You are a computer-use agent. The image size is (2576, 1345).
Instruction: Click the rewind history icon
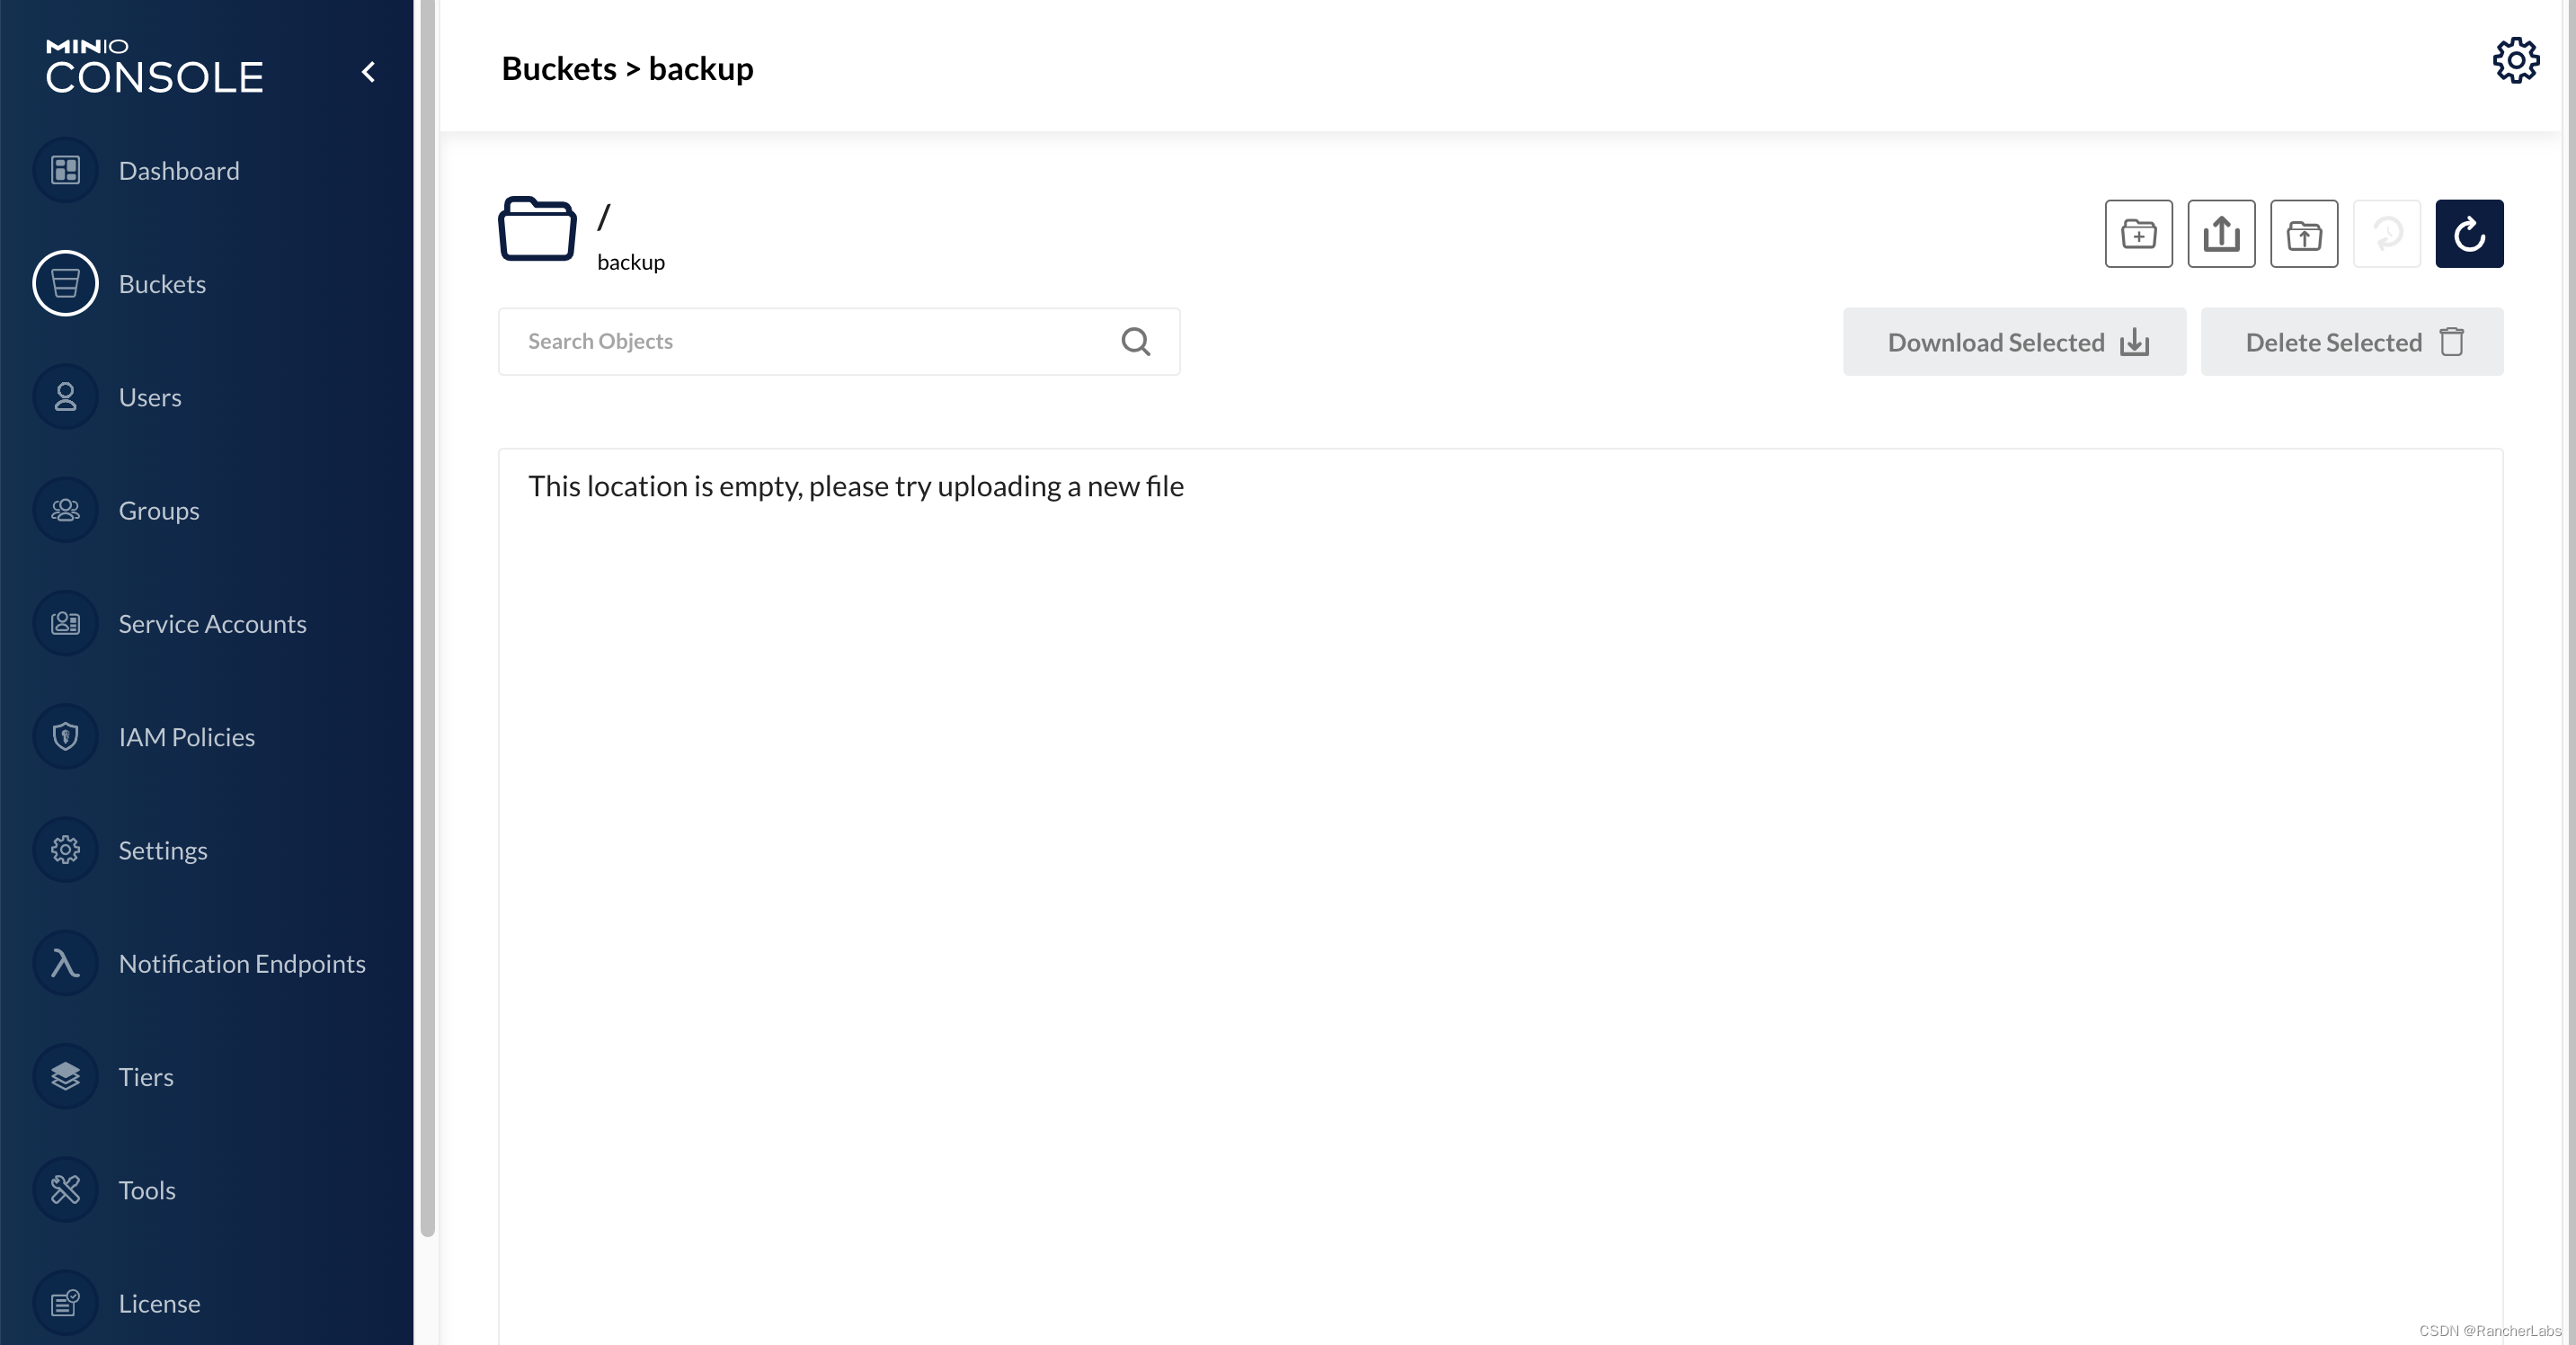[x=2386, y=234]
